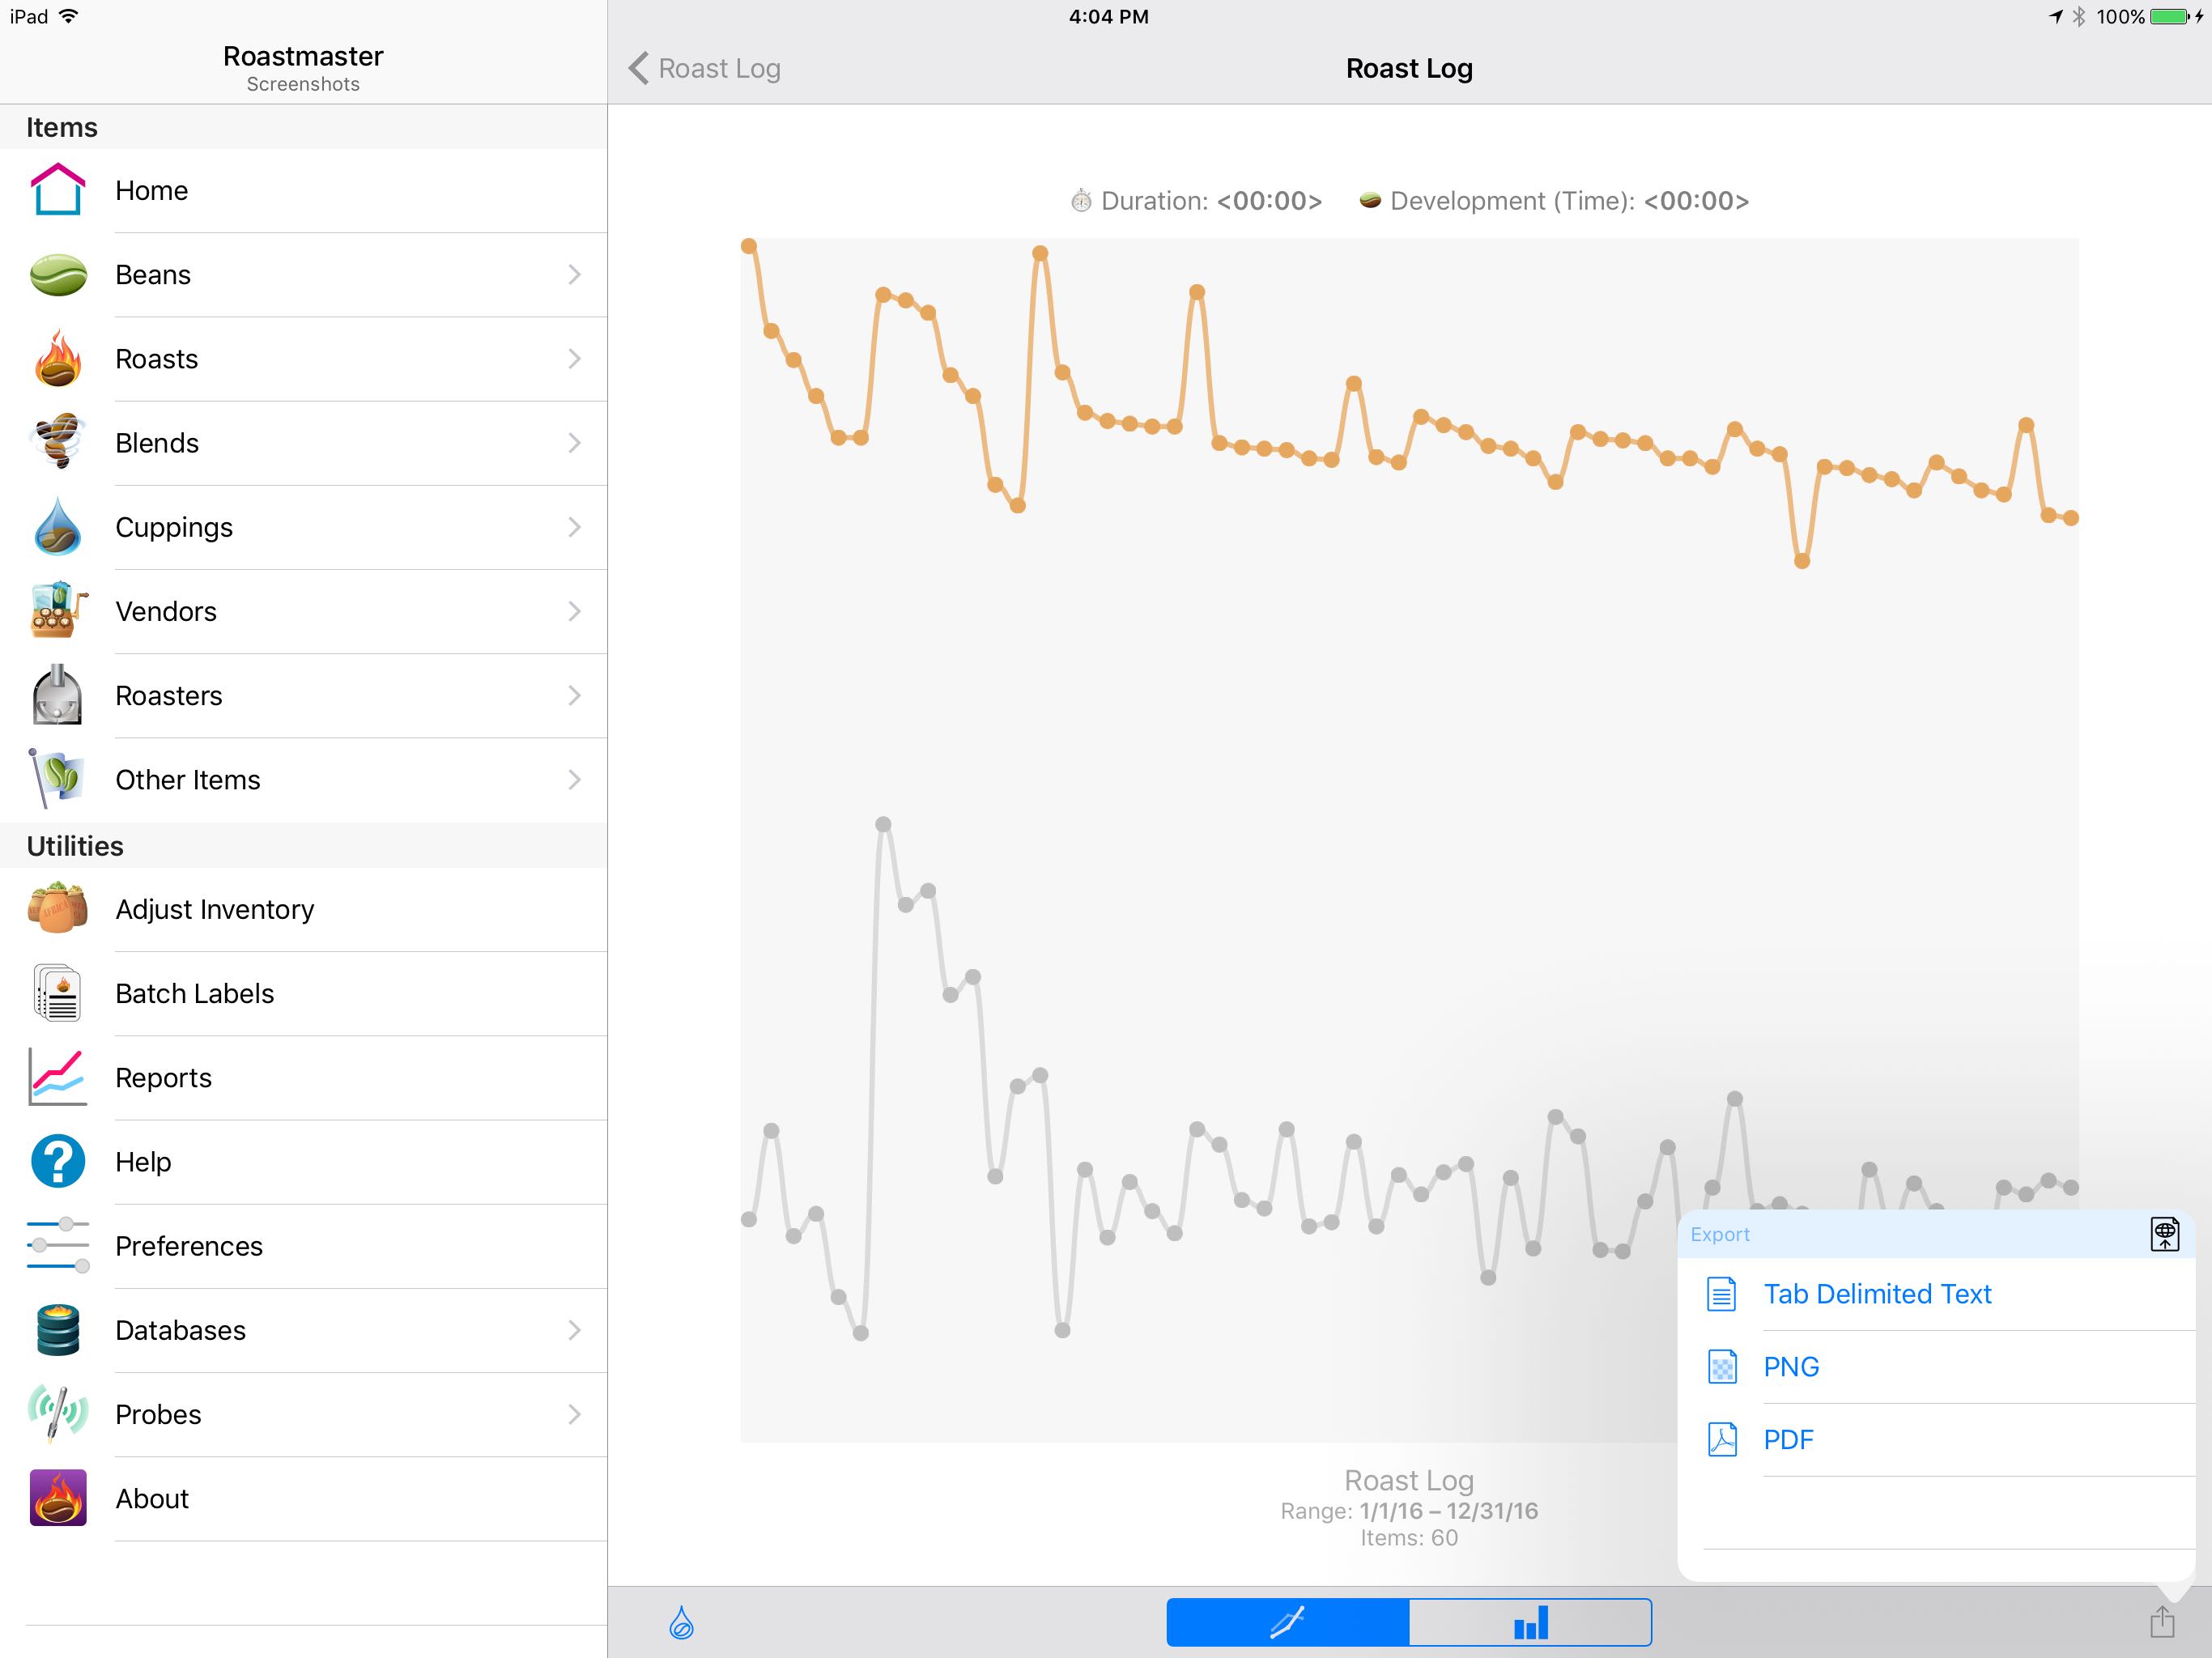
Task: Switch to line chart view segment
Action: tap(1287, 1622)
